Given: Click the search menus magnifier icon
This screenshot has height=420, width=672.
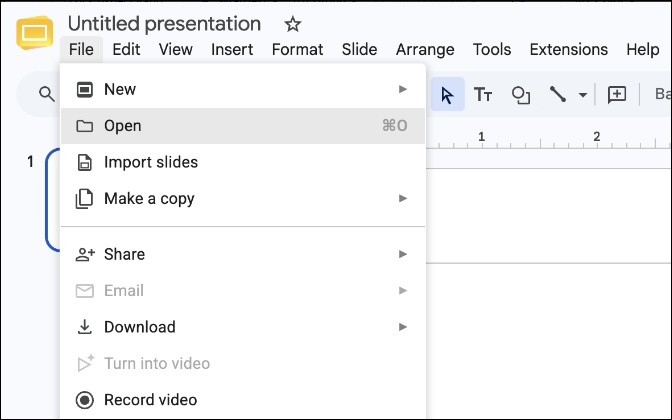Looking at the screenshot, I should [x=47, y=94].
